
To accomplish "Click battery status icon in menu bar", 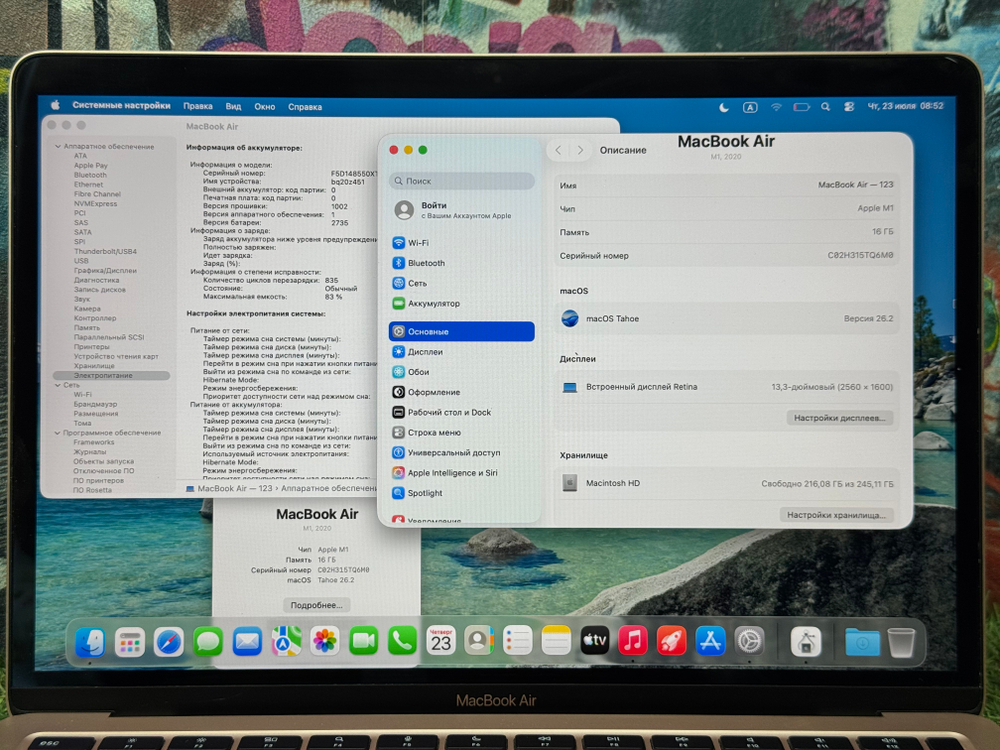I will click(801, 107).
